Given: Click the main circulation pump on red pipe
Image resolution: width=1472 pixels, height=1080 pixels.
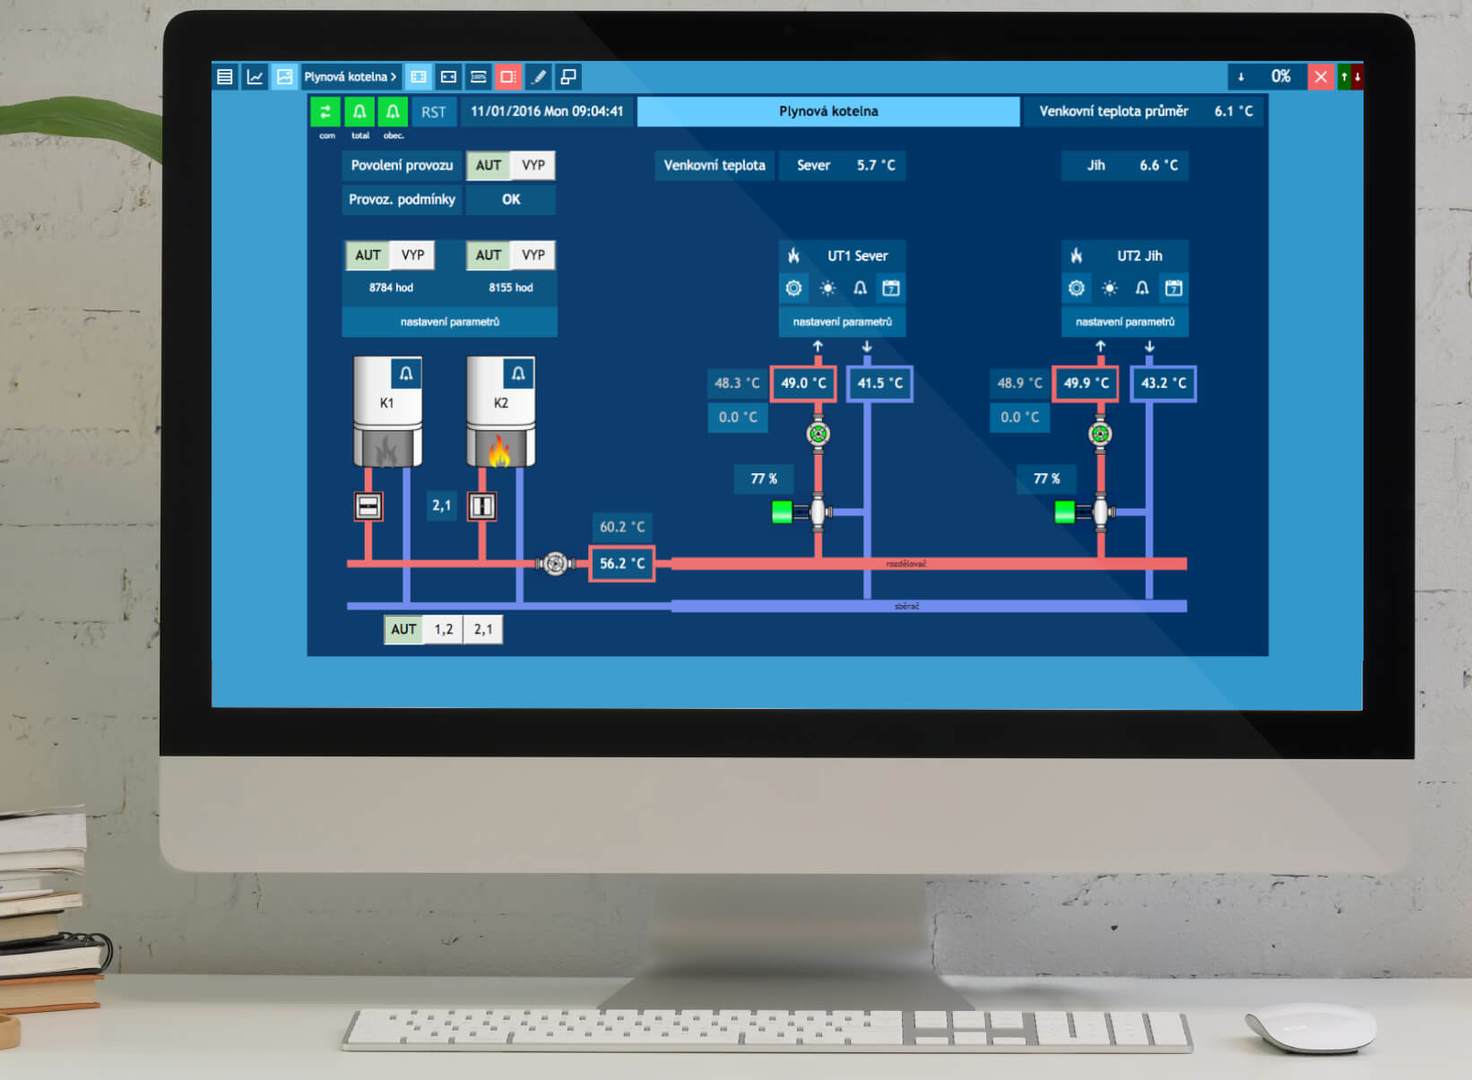Looking at the screenshot, I should point(556,564).
